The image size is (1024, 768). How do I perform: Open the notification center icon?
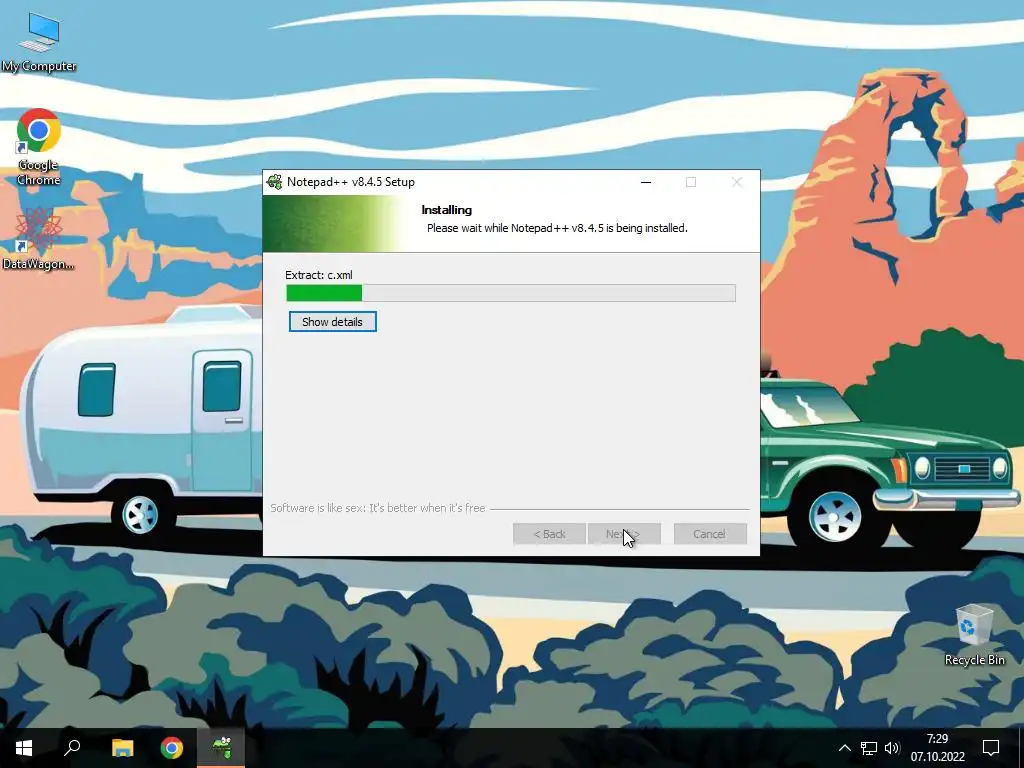point(991,748)
